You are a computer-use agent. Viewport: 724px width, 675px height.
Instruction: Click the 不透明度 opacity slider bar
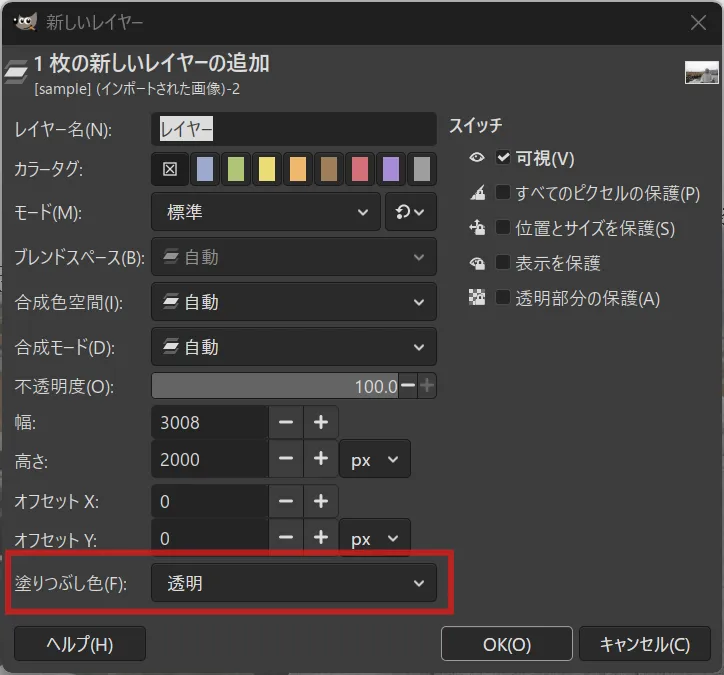(275, 386)
